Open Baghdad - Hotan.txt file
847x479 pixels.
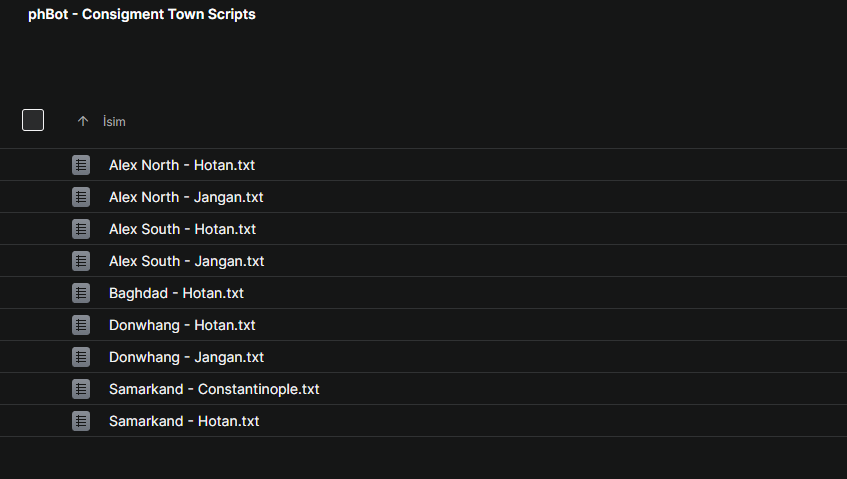176,293
